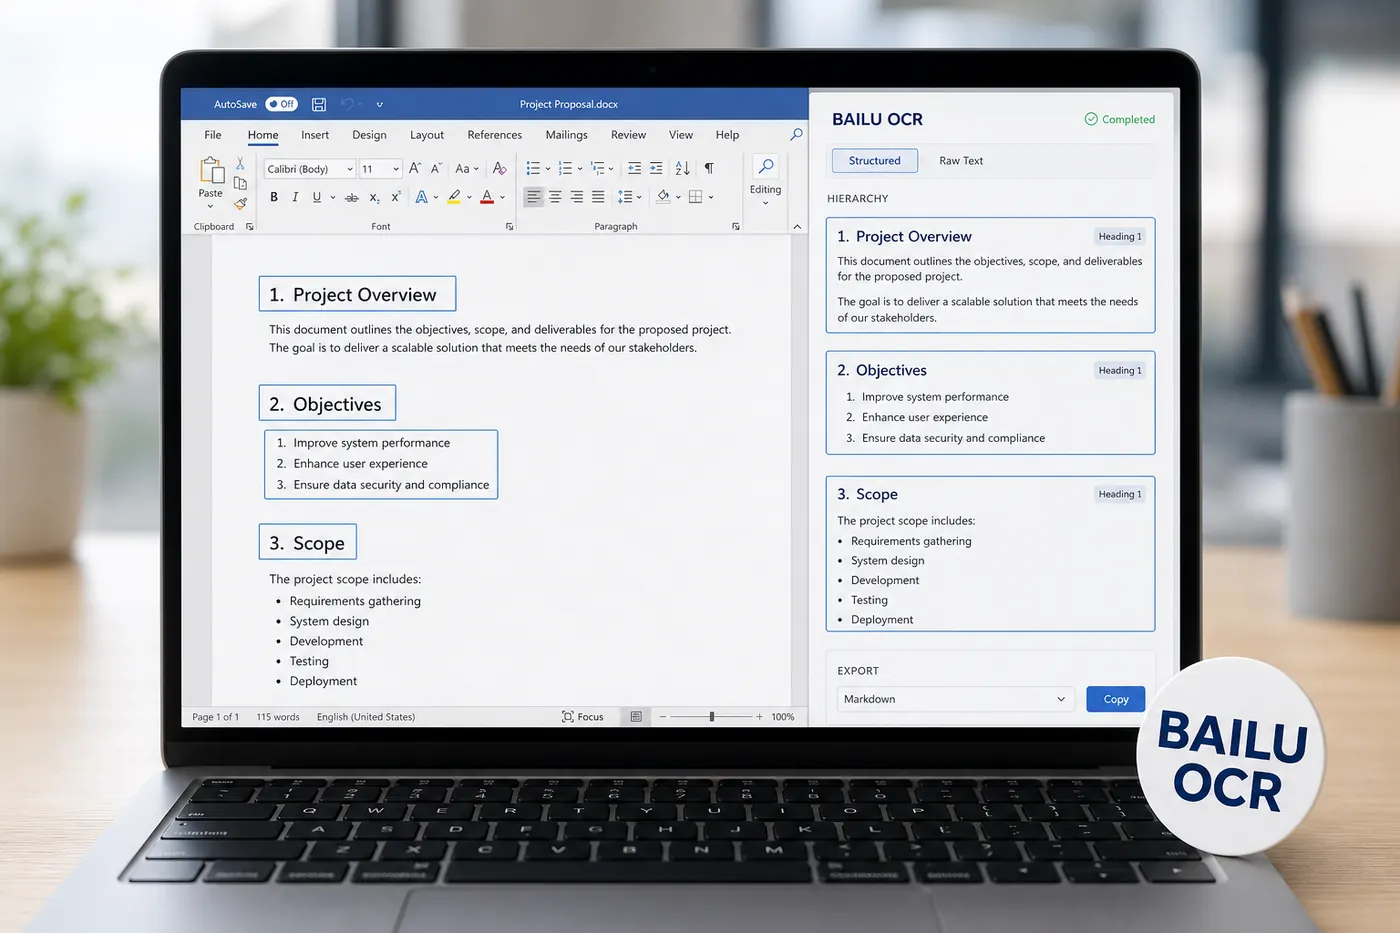This screenshot has height=933, width=1400.
Task: Click the search magnifier in ribbon tabs
Action: [796, 134]
